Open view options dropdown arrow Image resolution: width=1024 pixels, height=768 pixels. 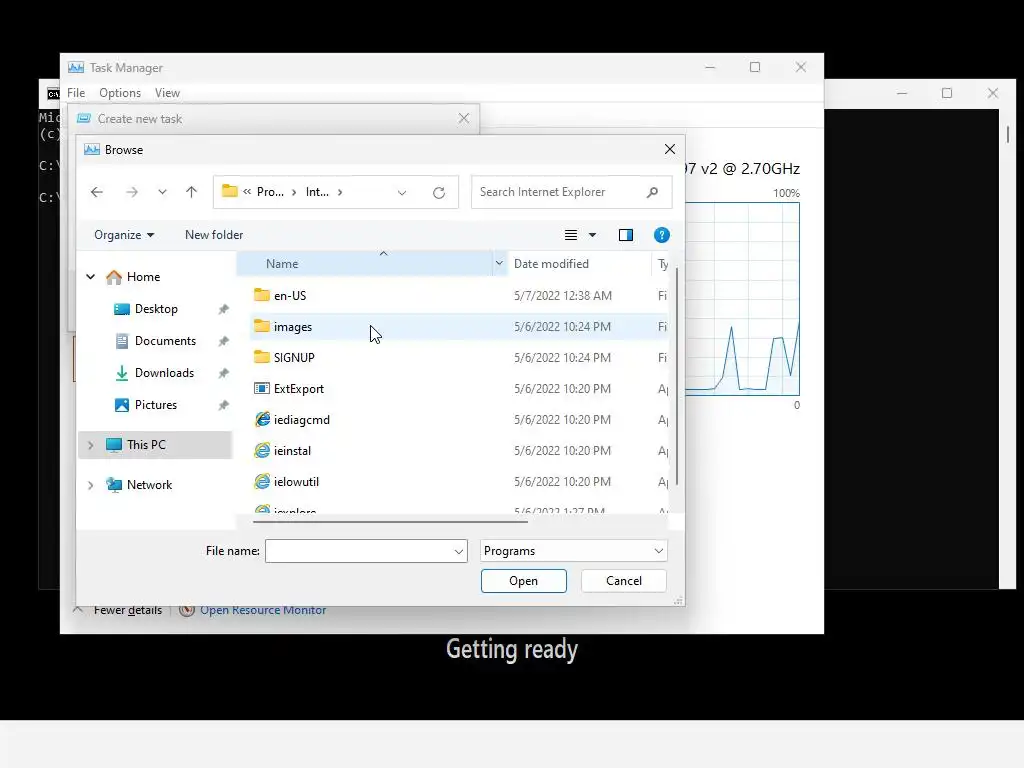pos(592,235)
